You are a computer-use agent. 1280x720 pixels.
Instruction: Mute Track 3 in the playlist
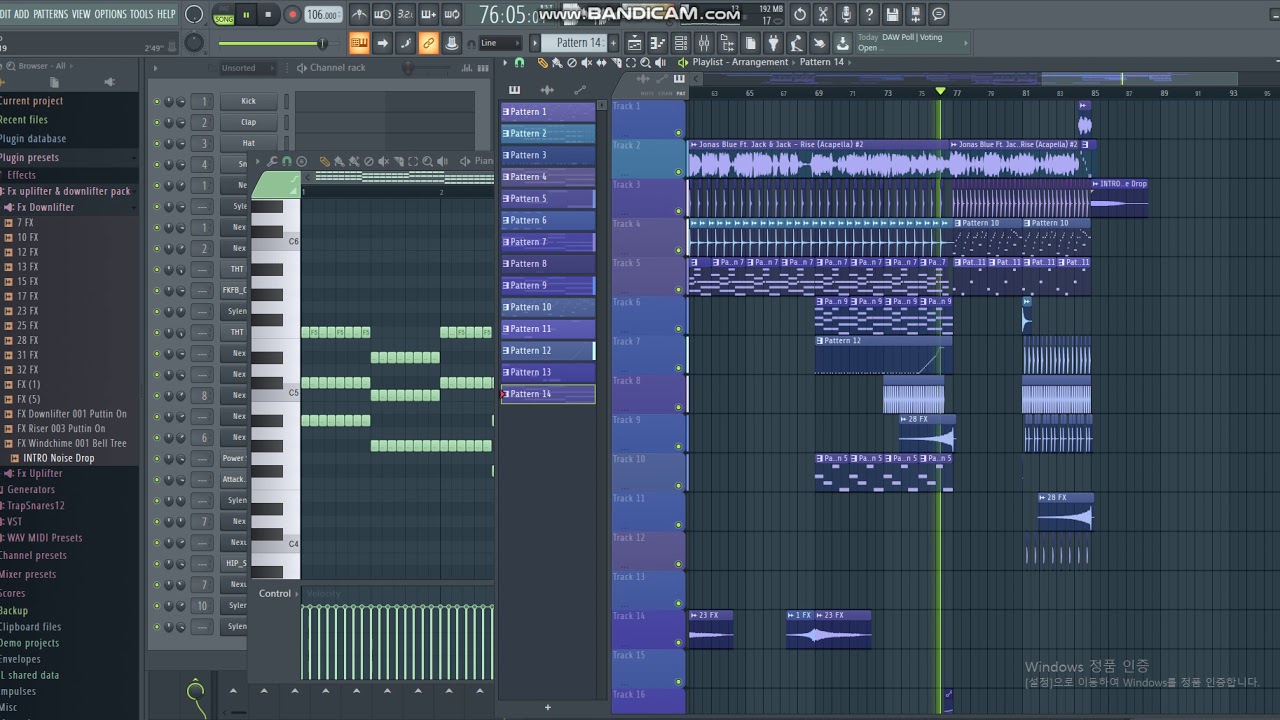click(x=678, y=211)
